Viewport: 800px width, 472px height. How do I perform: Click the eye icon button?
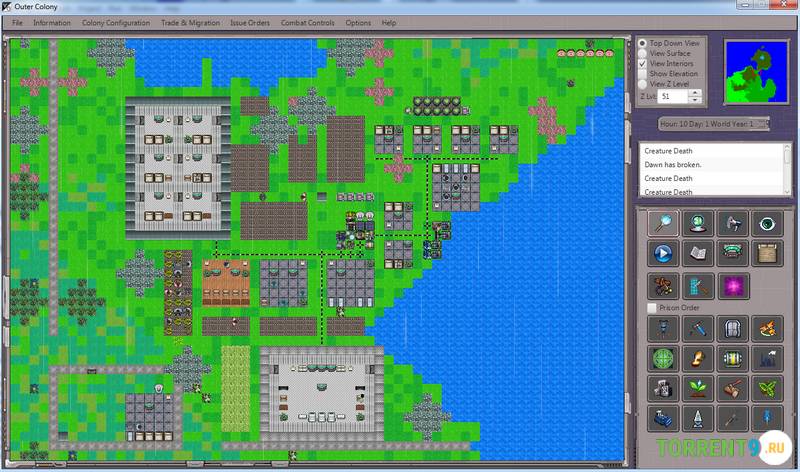tap(766, 224)
